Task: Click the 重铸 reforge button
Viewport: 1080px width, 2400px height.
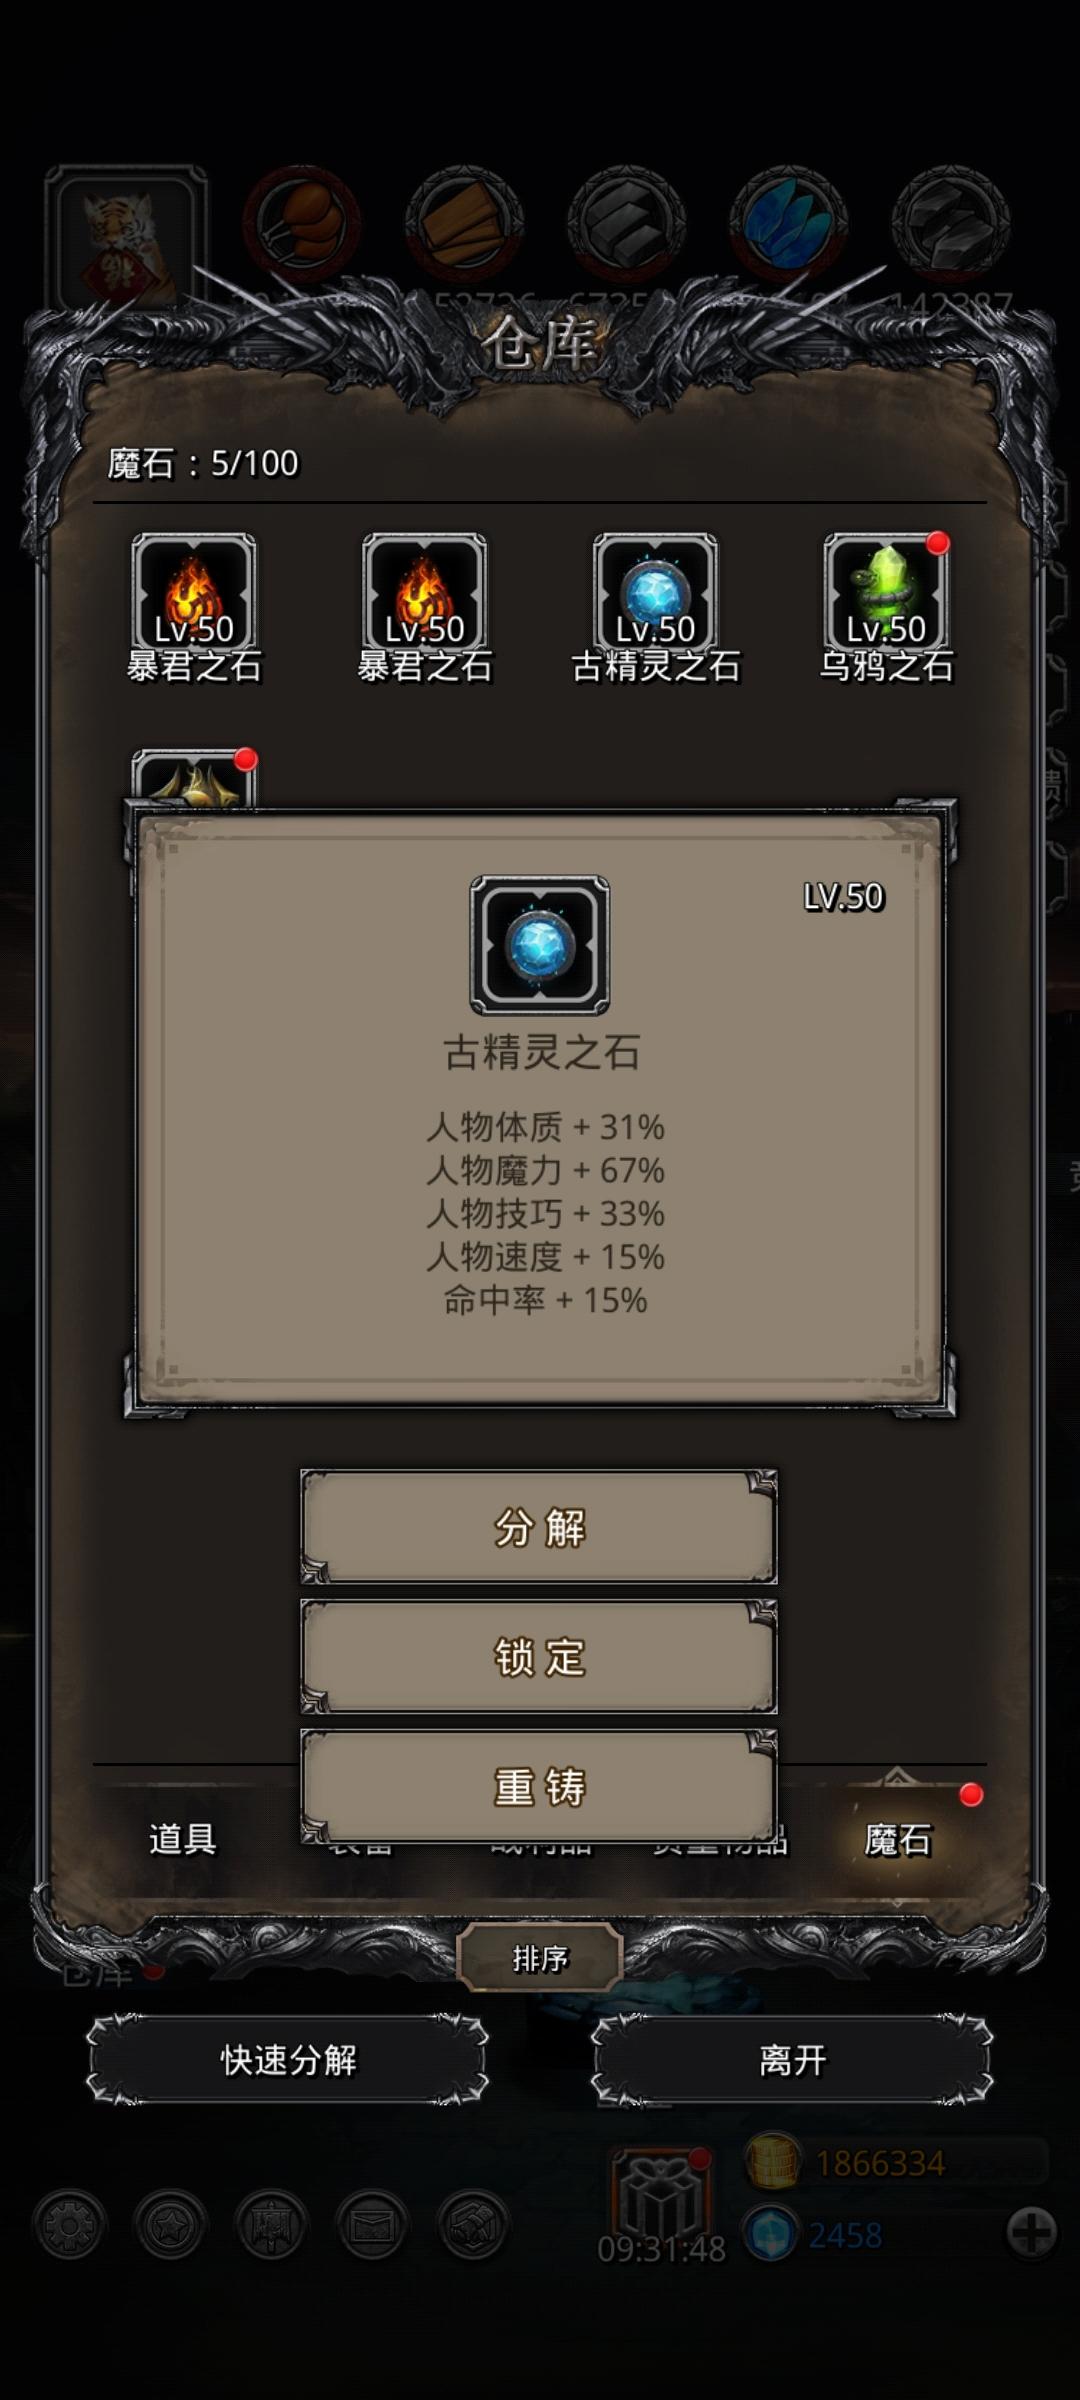Action: pyautogui.click(x=539, y=1787)
